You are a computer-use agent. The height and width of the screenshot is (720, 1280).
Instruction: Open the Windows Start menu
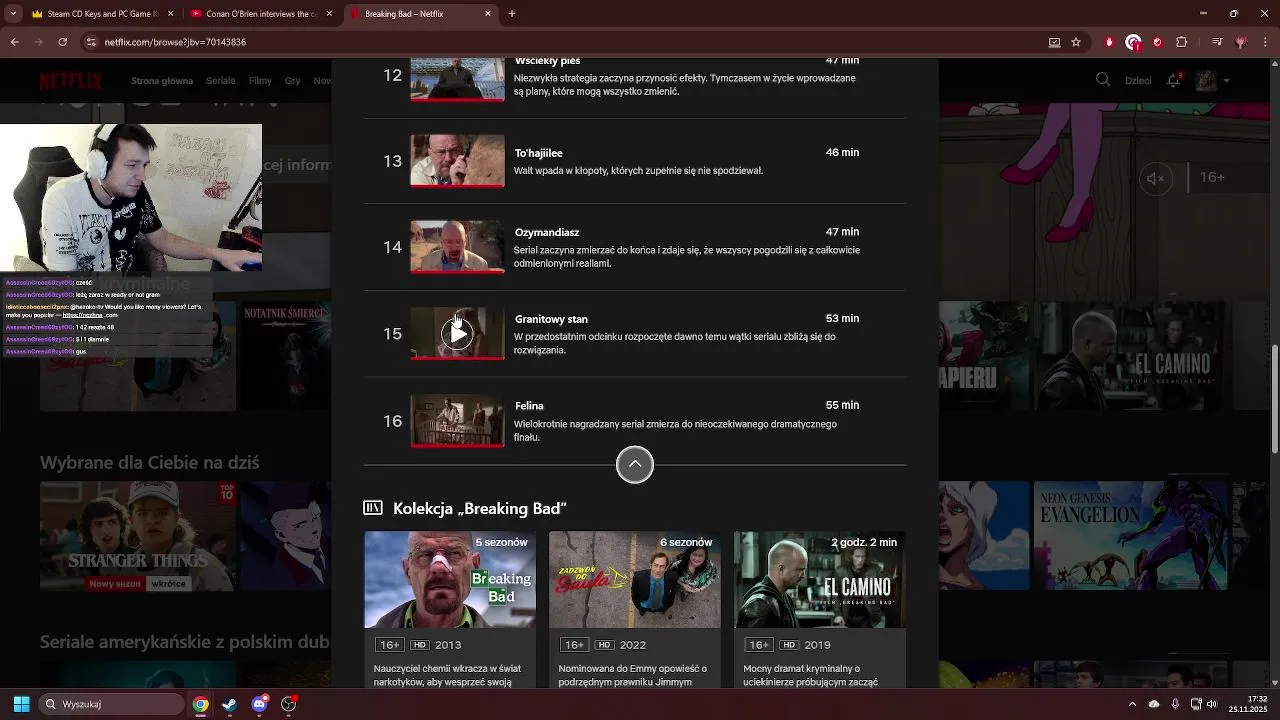21,704
